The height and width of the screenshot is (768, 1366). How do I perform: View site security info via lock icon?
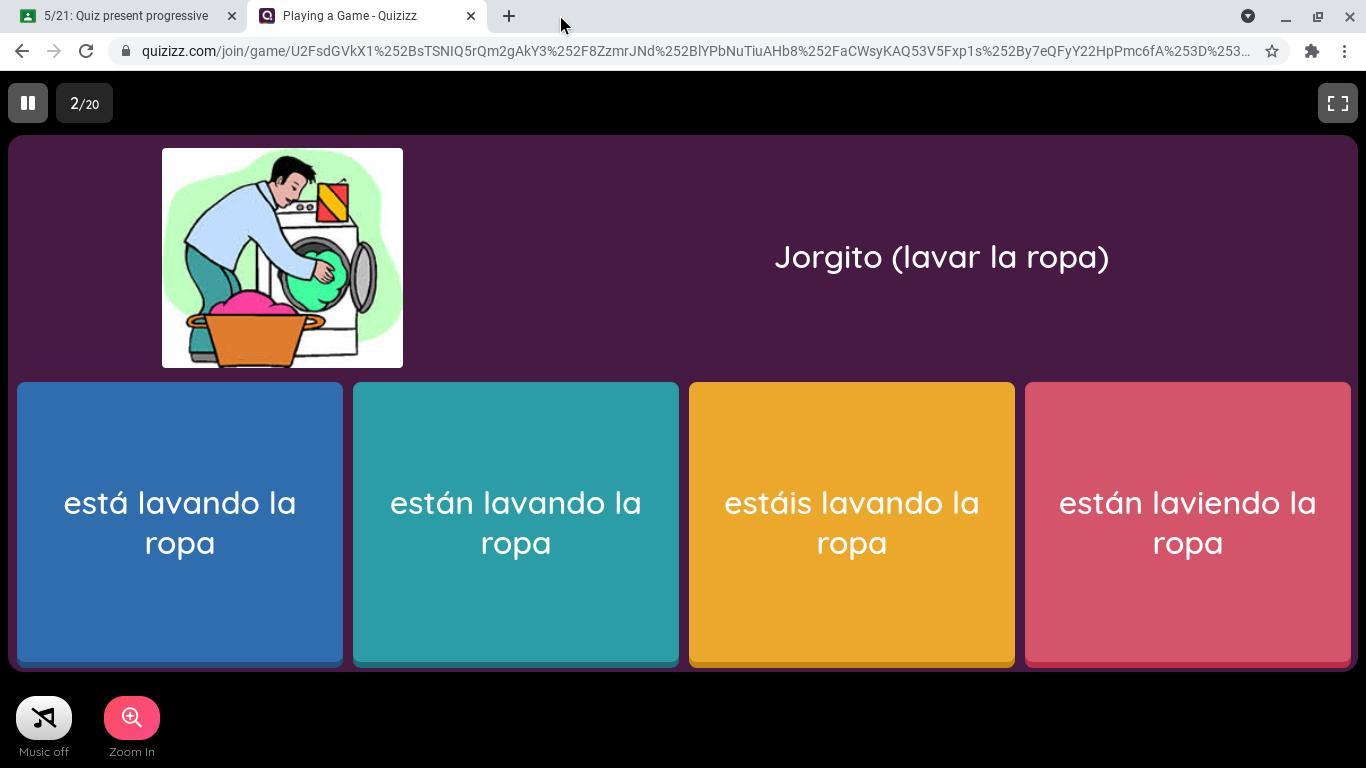click(125, 51)
